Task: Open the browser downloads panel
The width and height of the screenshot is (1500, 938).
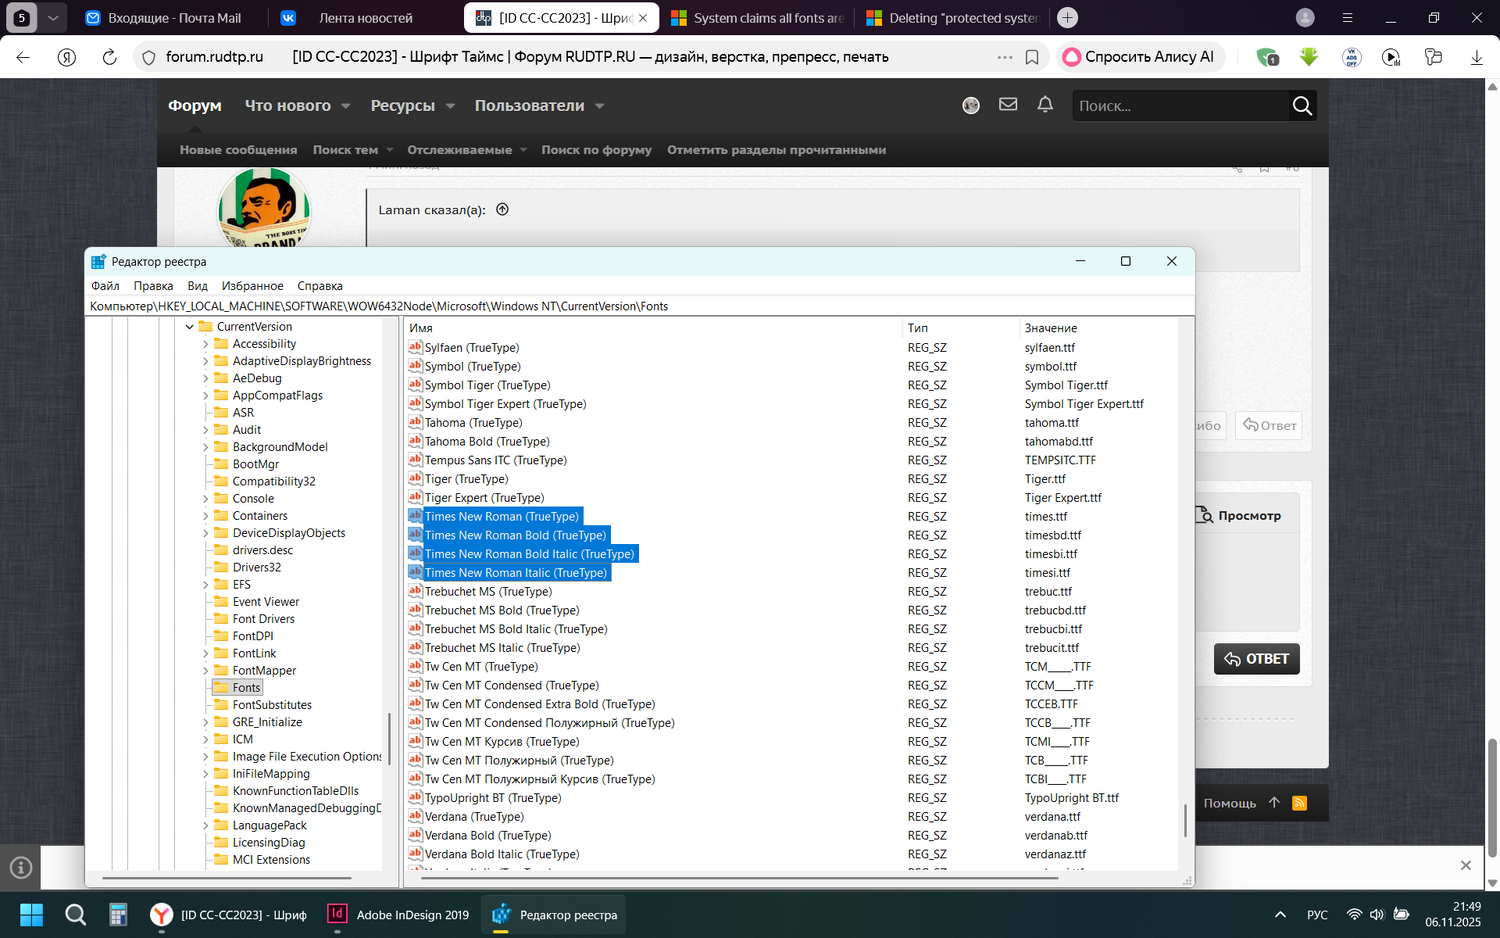Action: [1476, 57]
